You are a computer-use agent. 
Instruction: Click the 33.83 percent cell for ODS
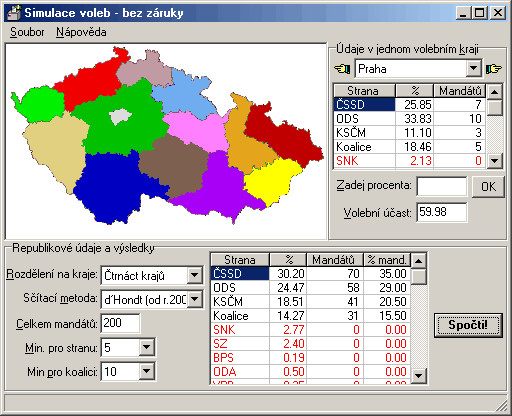coord(414,119)
